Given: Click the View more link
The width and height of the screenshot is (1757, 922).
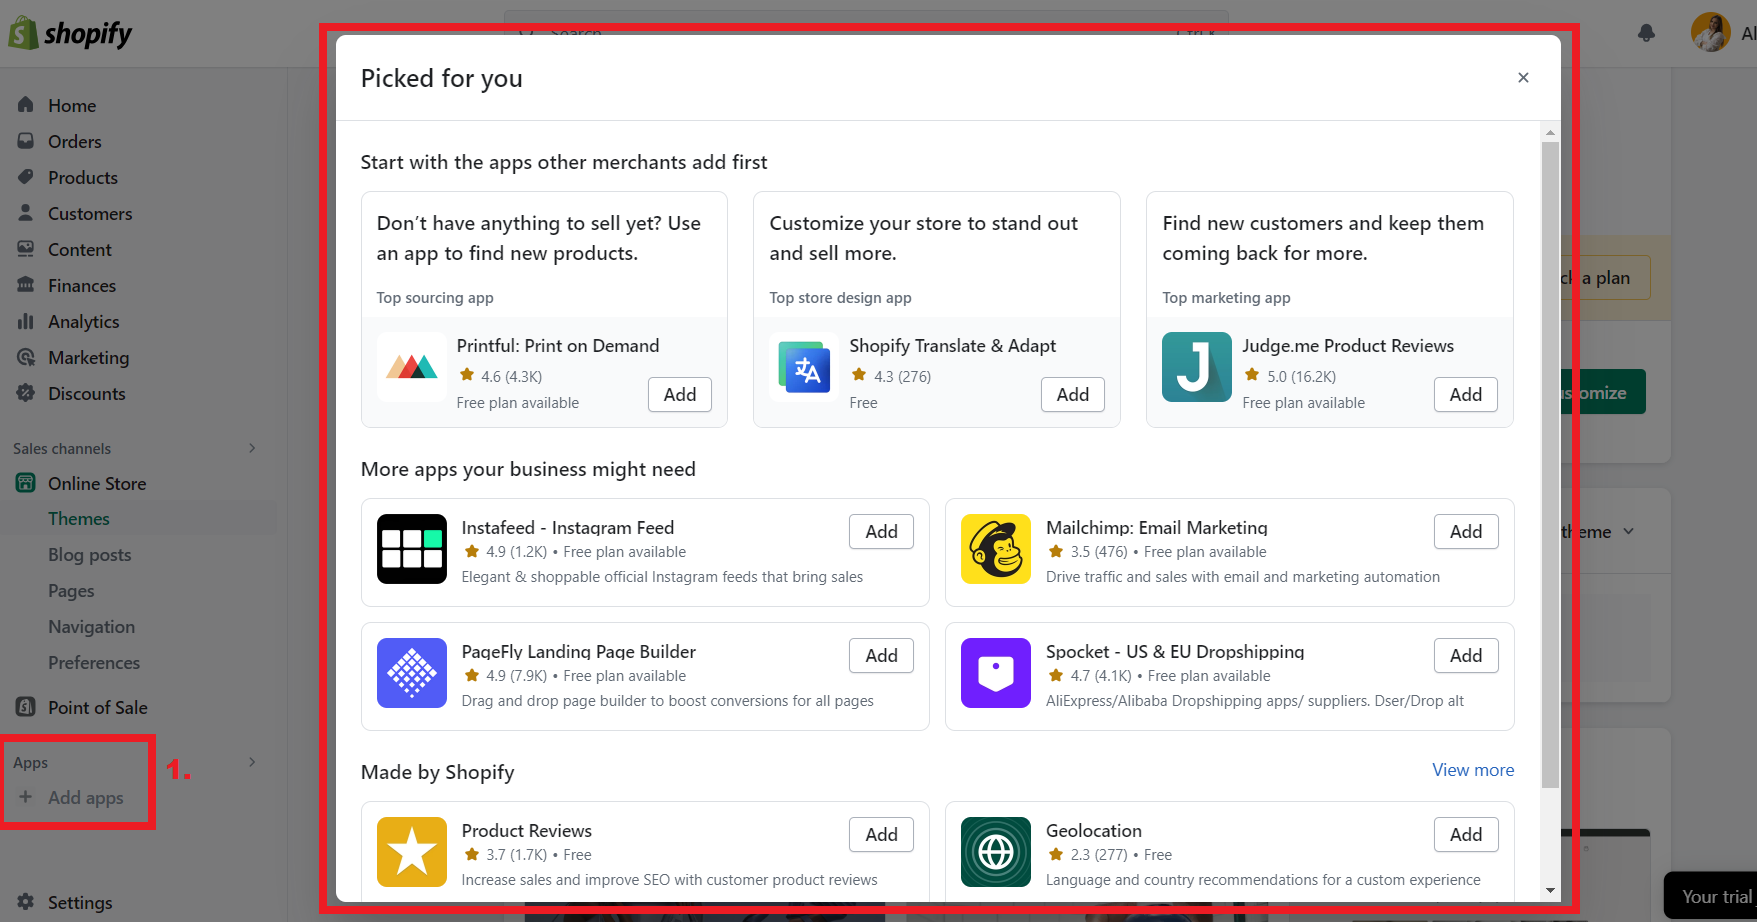Looking at the screenshot, I should [x=1473, y=770].
